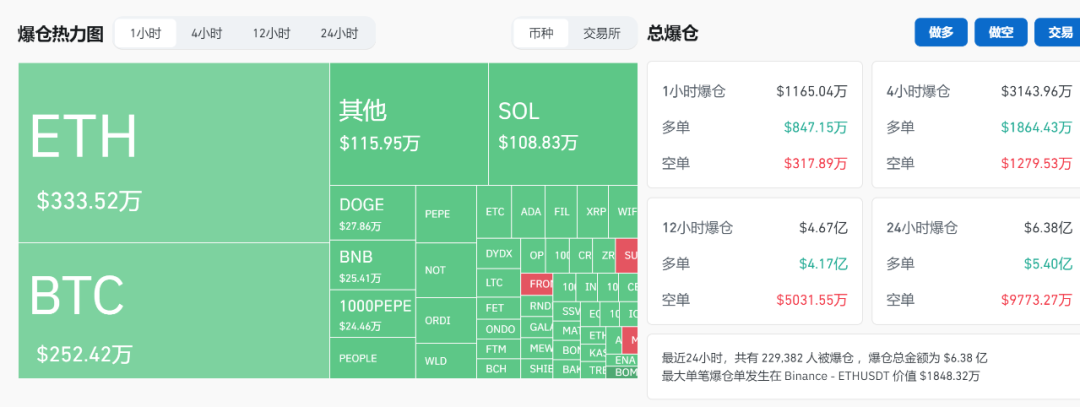
Task: Select the 1小时 time range tab
Action: (x=145, y=33)
